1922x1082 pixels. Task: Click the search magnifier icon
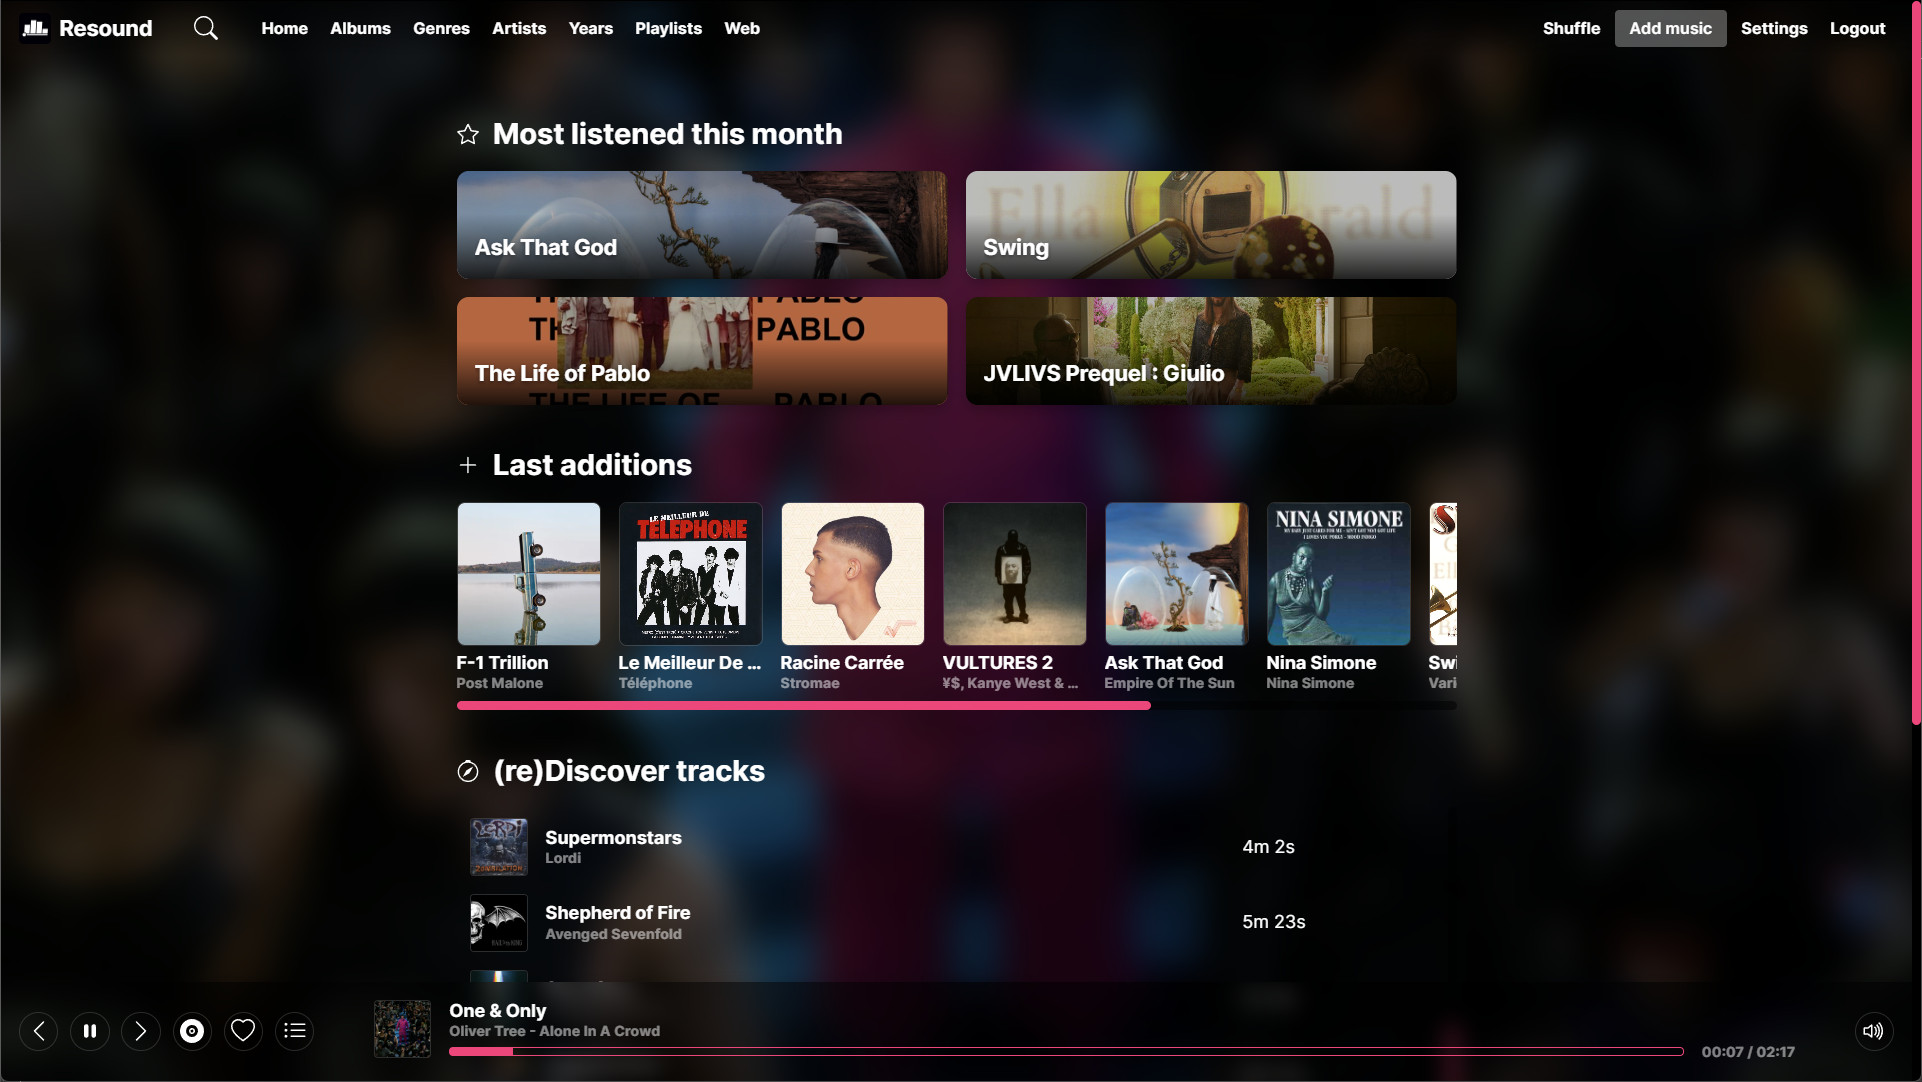(x=205, y=28)
